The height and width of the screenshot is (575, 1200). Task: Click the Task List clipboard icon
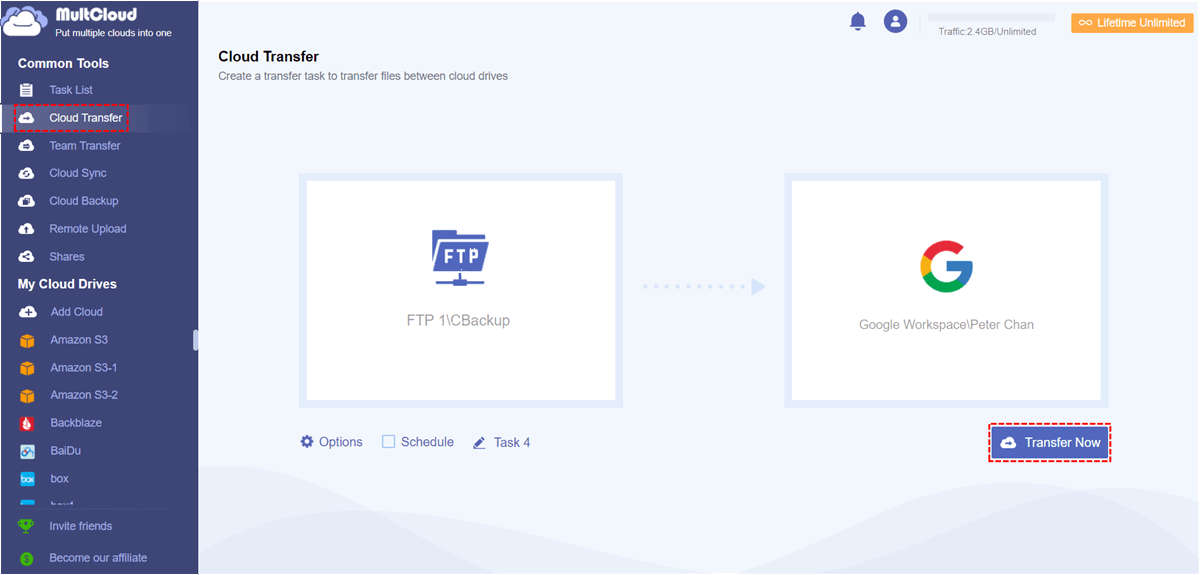27,90
